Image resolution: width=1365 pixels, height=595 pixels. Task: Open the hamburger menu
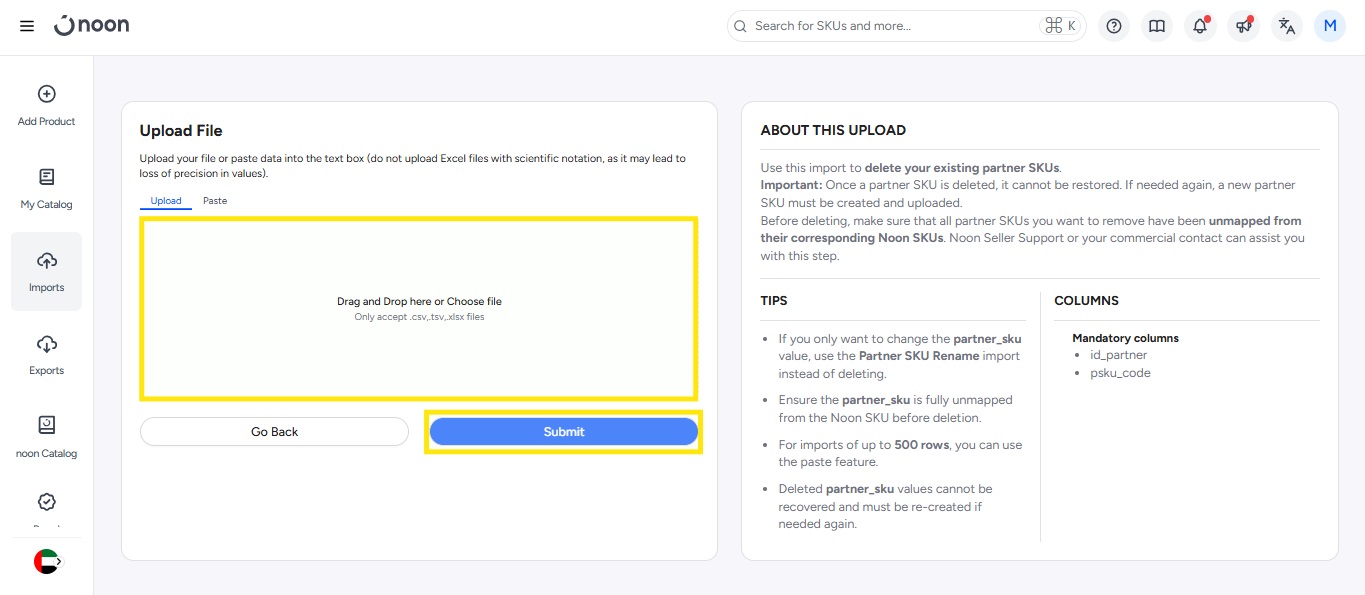(x=27, y=26)
